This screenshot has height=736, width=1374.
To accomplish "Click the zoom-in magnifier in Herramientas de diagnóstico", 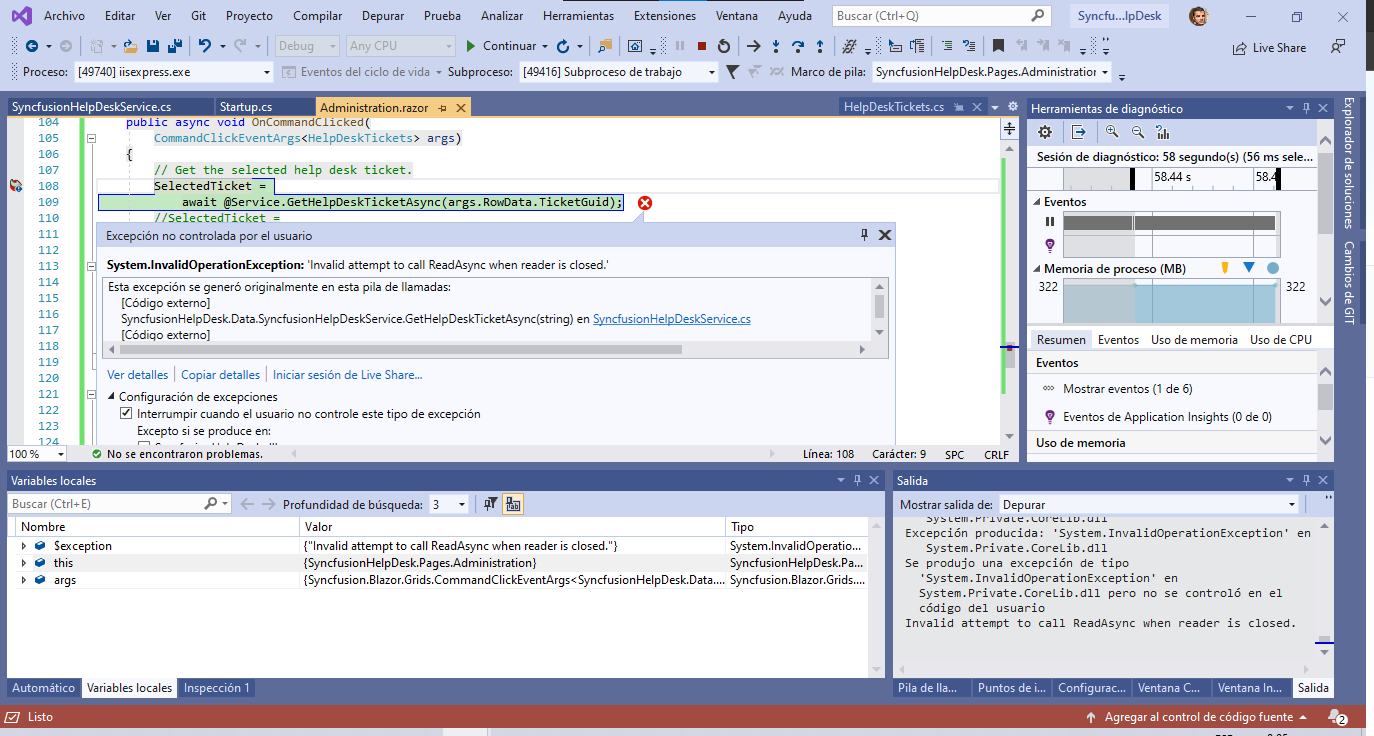I will pyautogui.click(x=1113, y=132).
